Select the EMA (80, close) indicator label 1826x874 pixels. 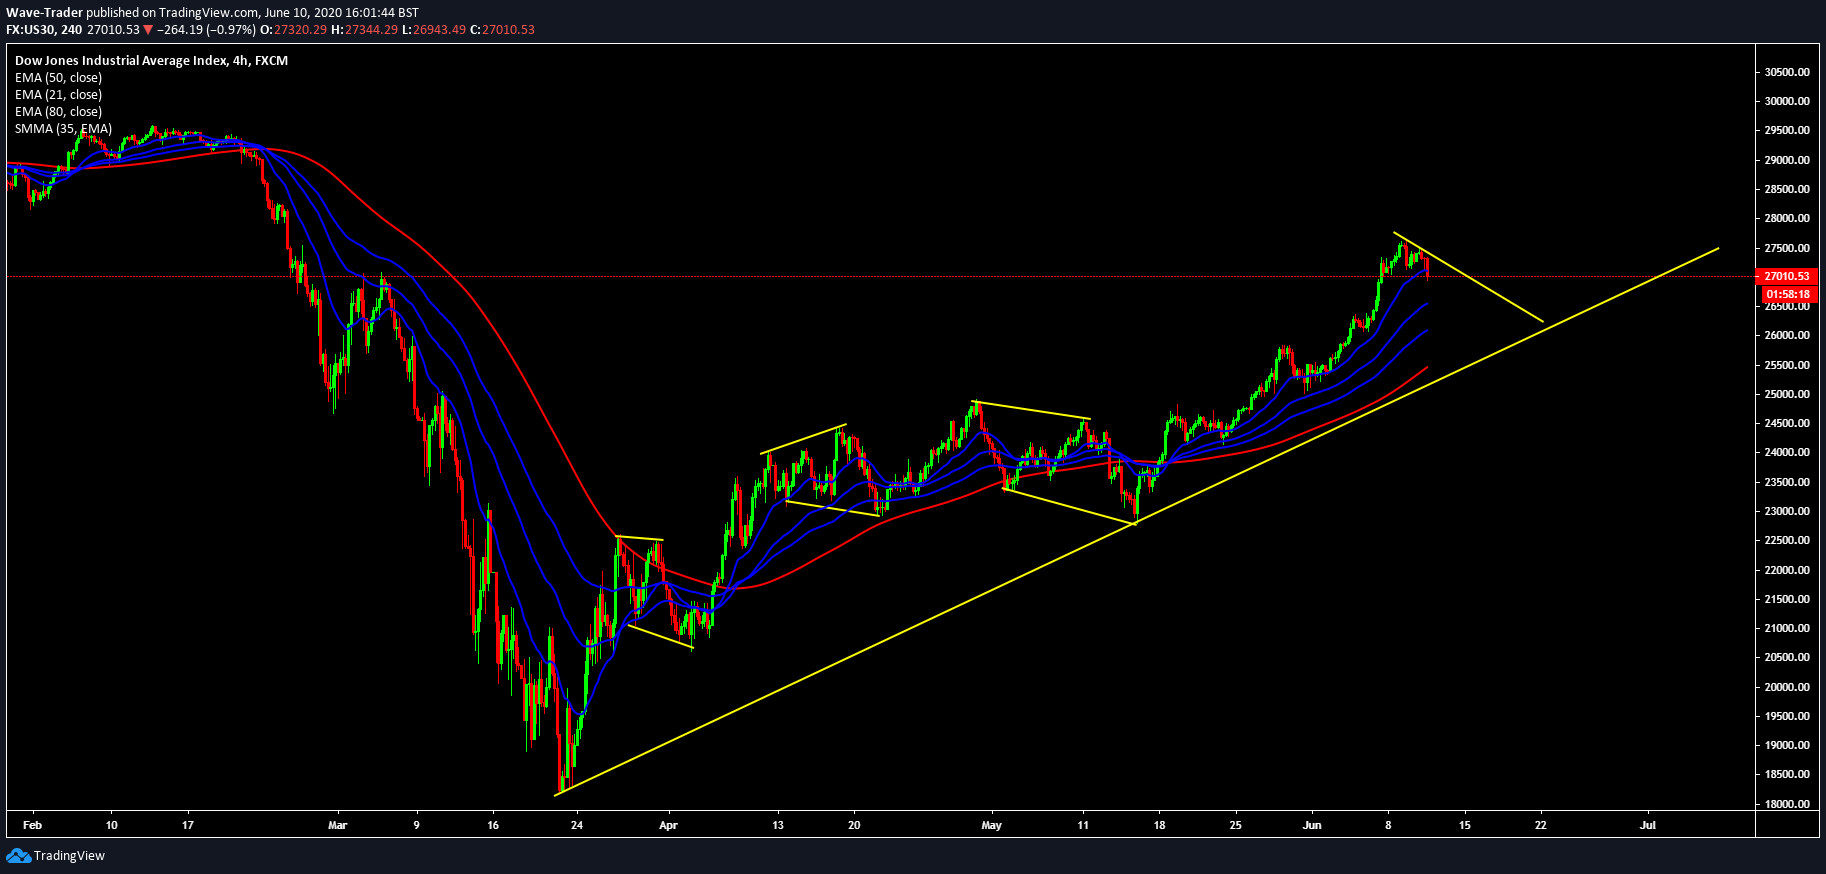[x=58, y=112]
